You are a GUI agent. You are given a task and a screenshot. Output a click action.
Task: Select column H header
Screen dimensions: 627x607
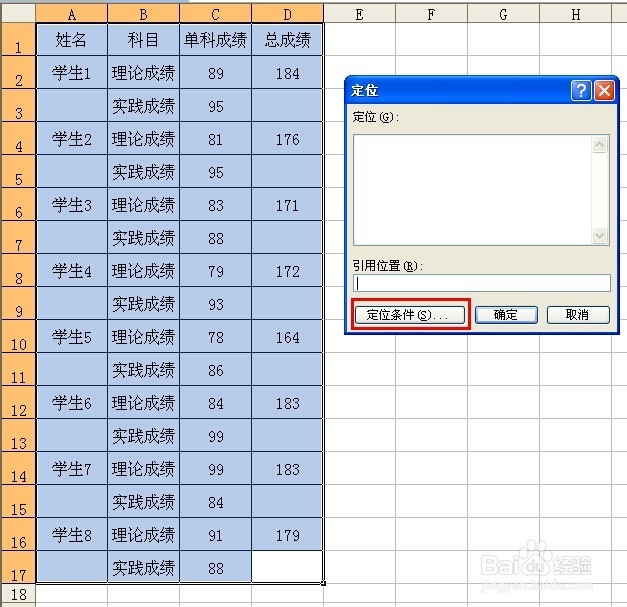[575, 14]
